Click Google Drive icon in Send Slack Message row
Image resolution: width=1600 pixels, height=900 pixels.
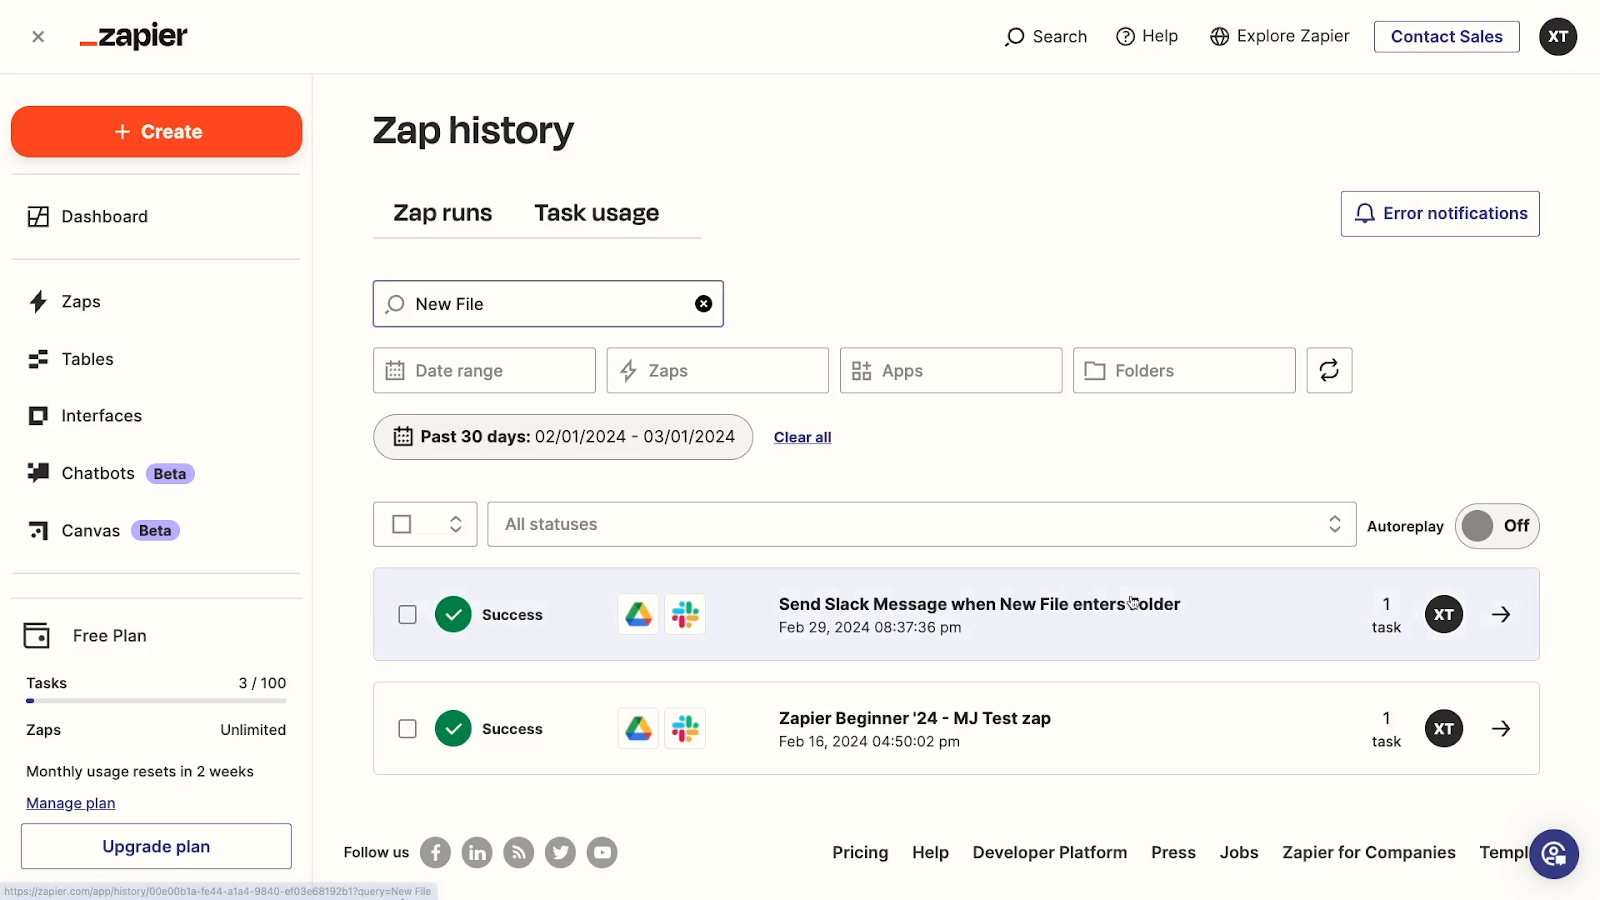click(638, 615)
